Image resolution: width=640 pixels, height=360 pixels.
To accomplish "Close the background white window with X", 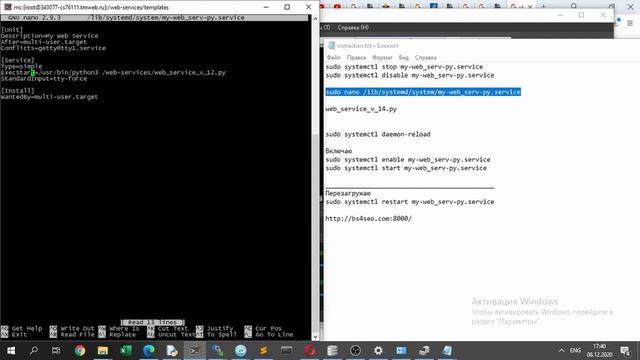I will (x=603, y=15).
